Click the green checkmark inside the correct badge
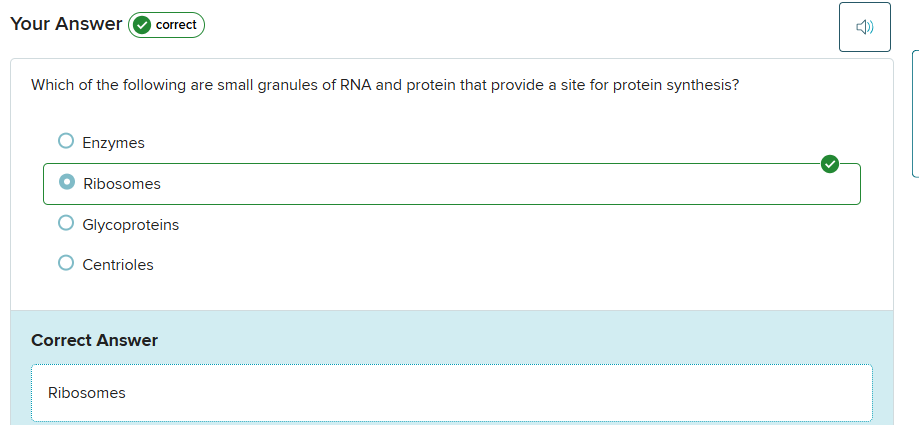 142,25
